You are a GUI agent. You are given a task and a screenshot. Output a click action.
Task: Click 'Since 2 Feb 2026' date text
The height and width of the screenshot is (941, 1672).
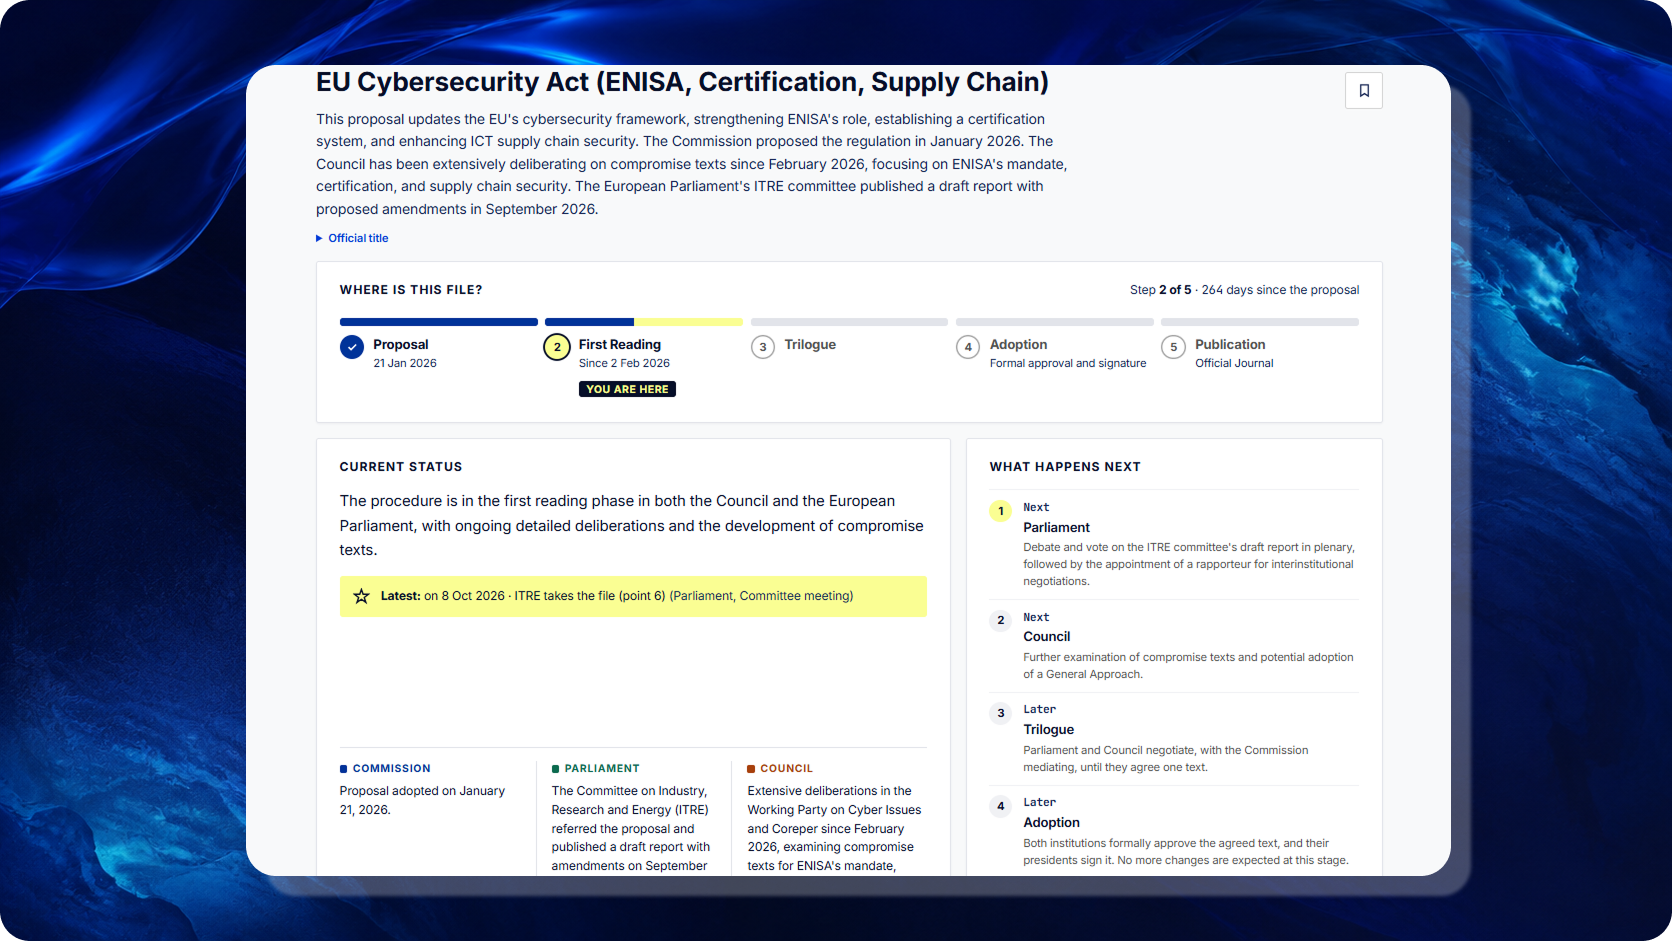624,363
